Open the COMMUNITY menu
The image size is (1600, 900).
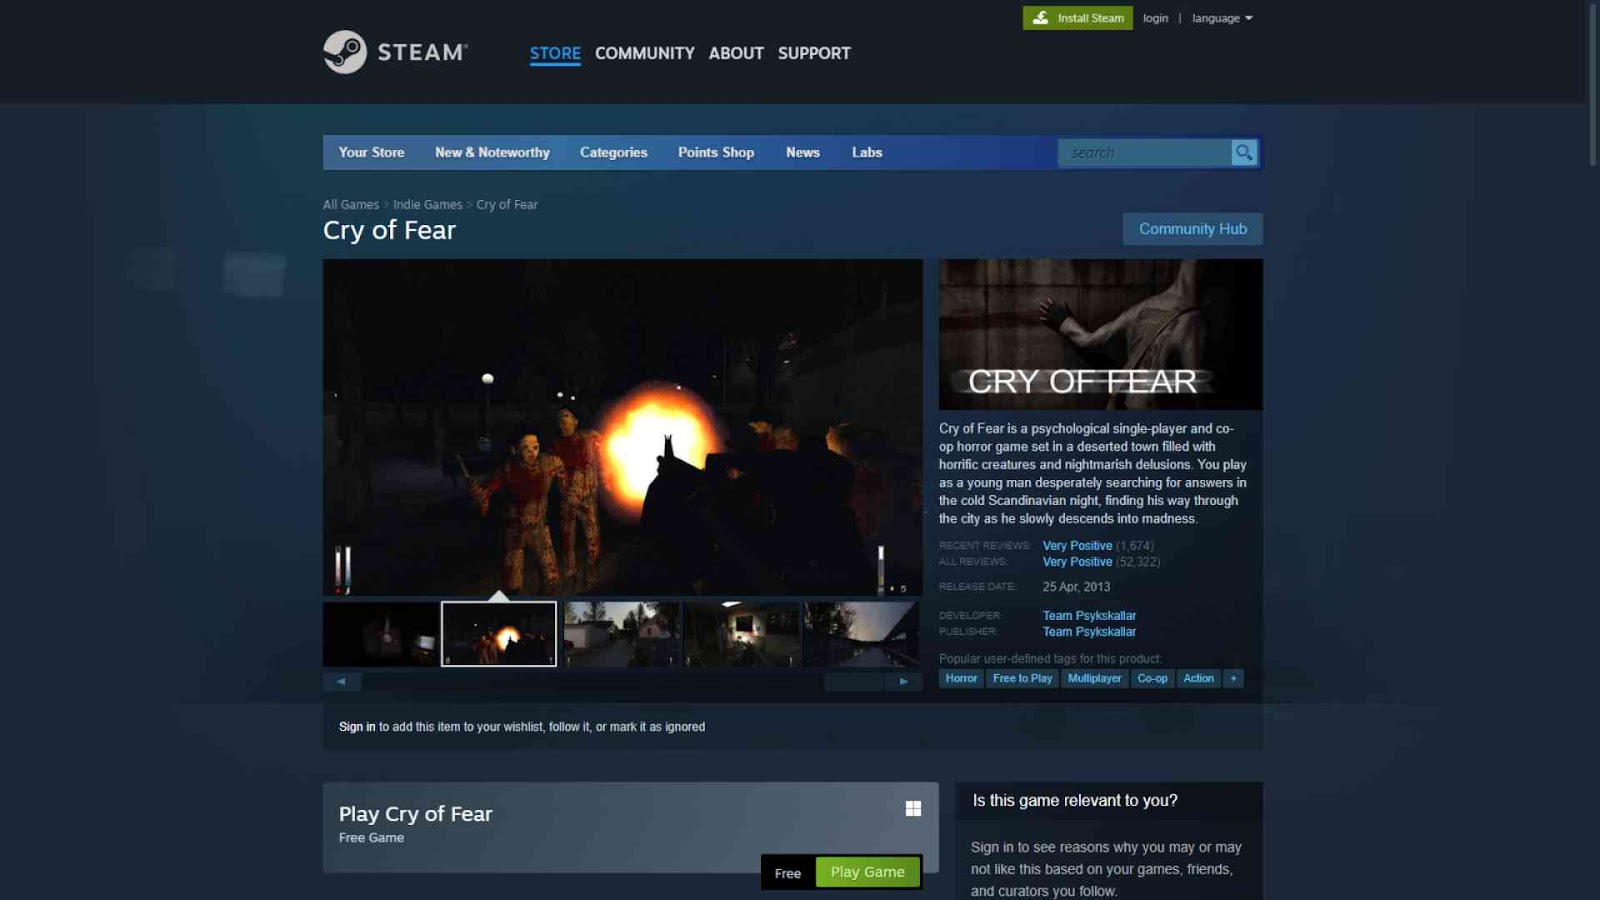coord(645,53)
